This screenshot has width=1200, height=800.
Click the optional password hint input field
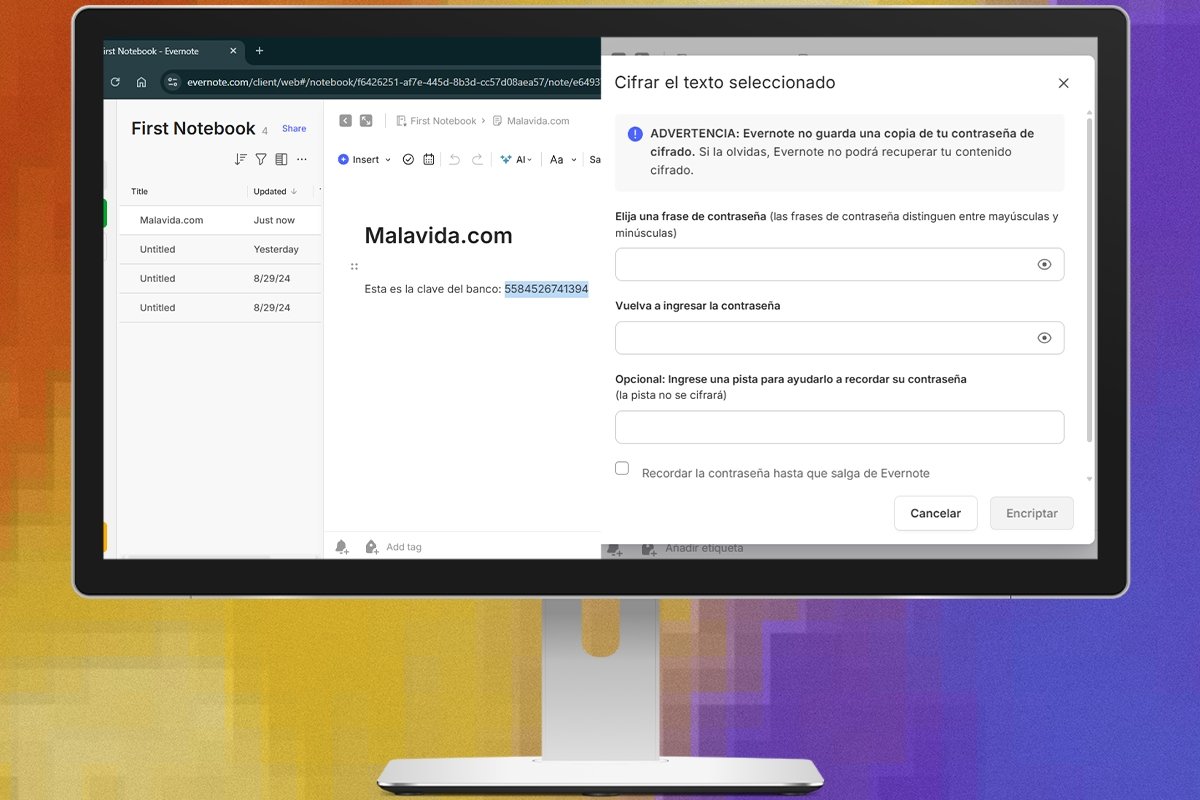tap(839, 427)
